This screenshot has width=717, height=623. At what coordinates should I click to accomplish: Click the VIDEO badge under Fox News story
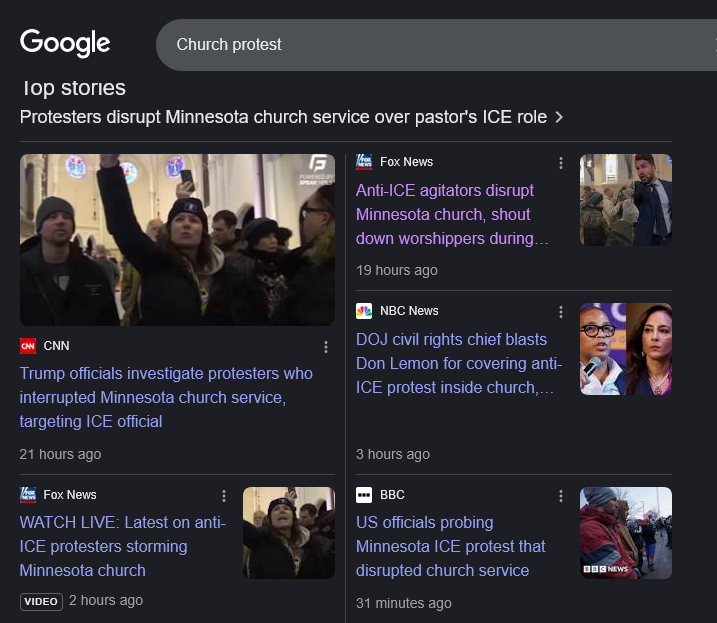(41, 601)
